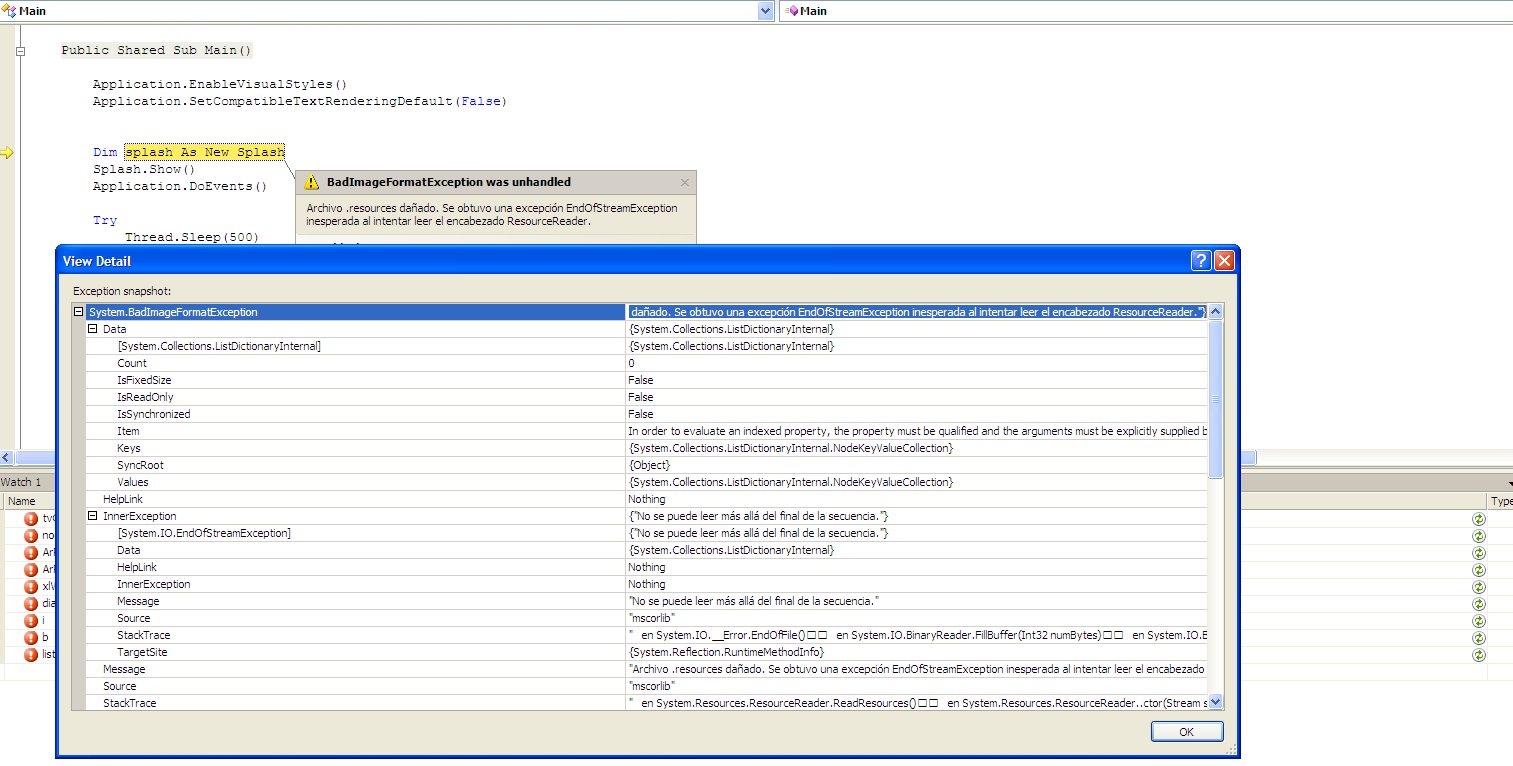Click the editor horizontal scroll left arrow
The image size is (1513, 766).
pyautogui.click(x=6, y=457)
